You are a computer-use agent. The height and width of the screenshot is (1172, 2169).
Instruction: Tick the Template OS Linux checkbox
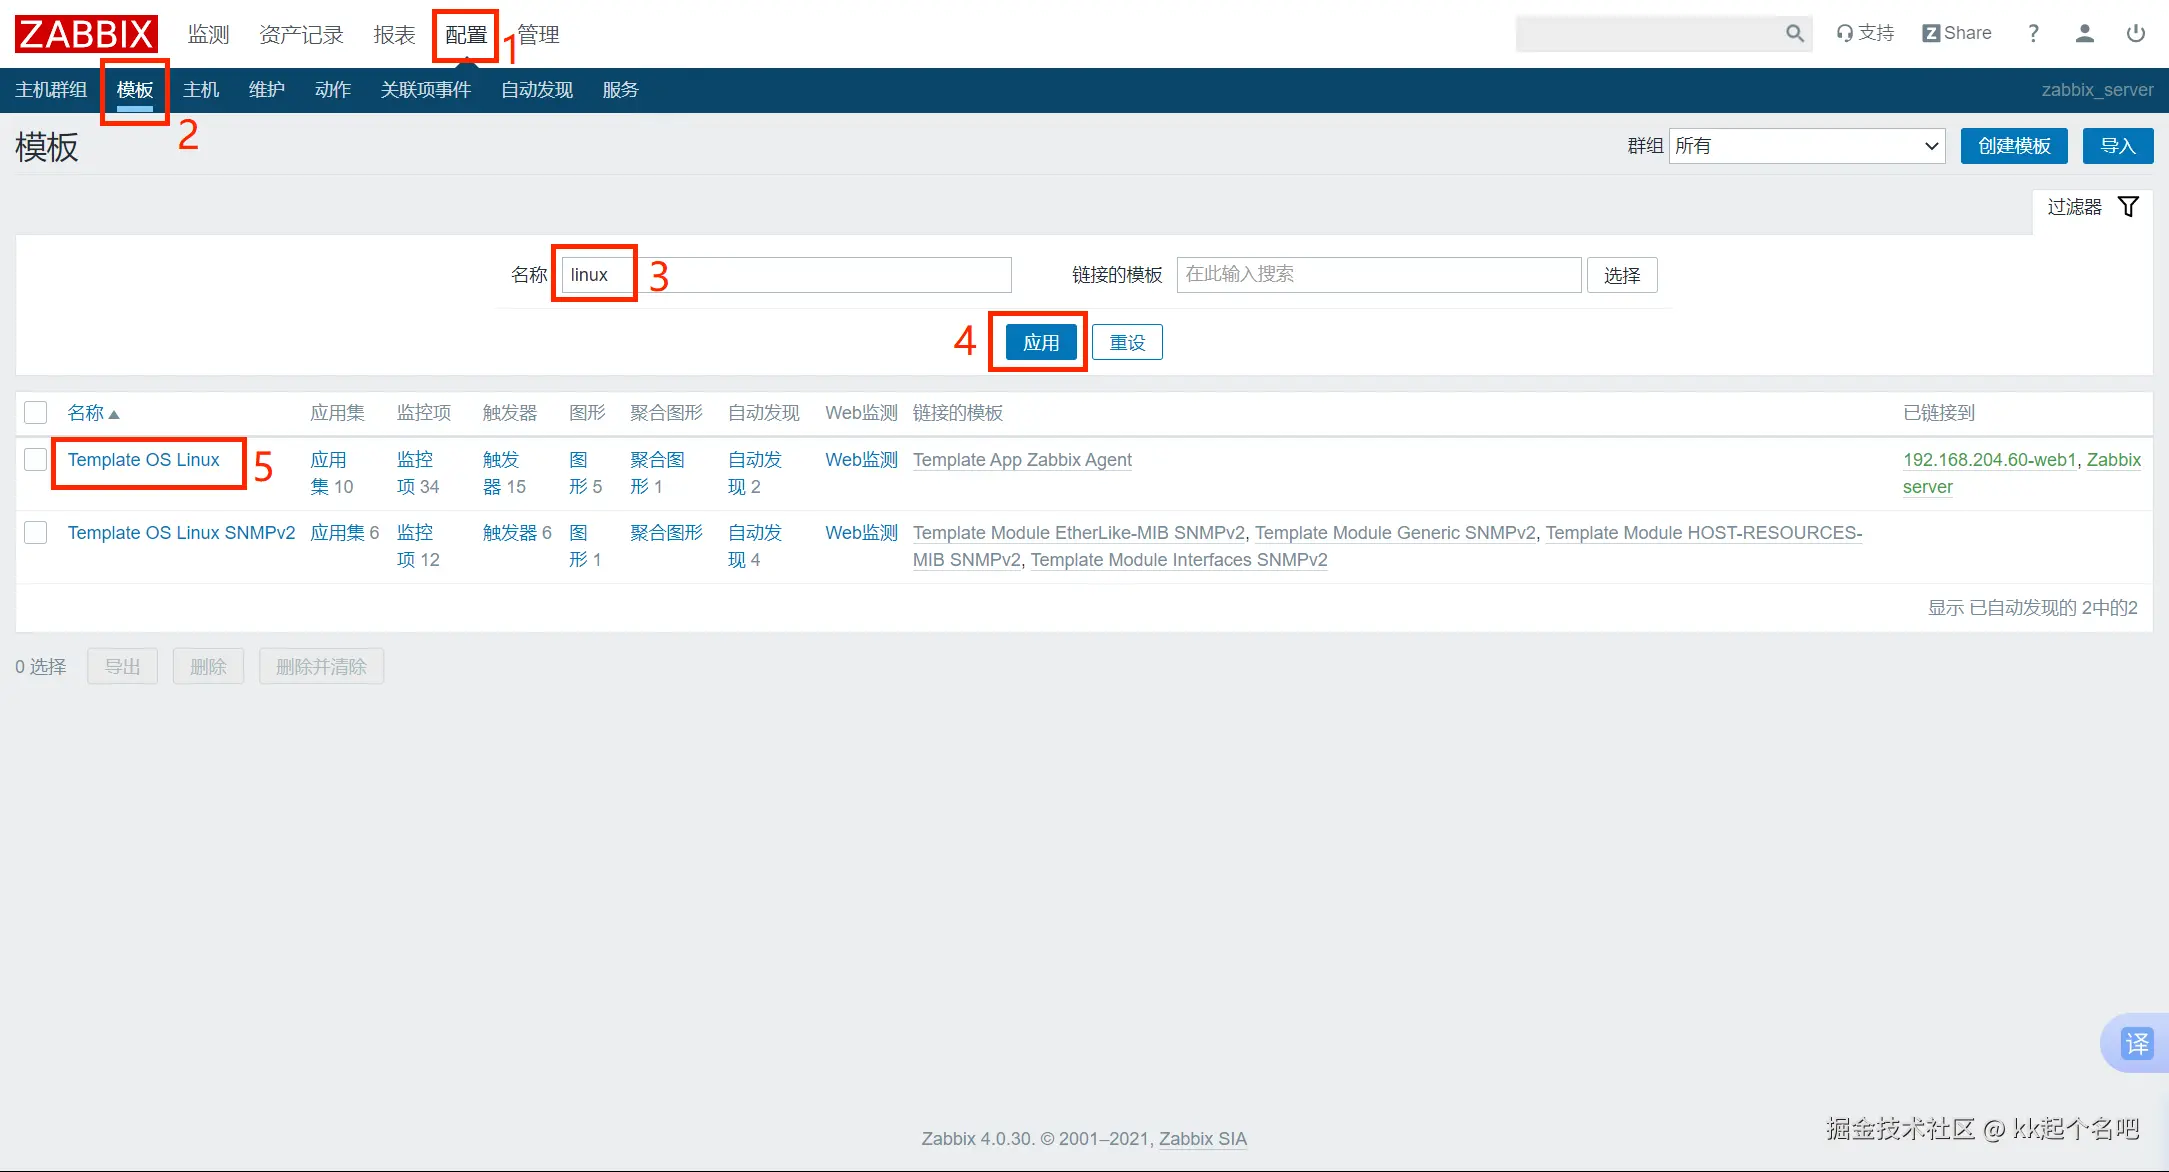pos(36,460)
